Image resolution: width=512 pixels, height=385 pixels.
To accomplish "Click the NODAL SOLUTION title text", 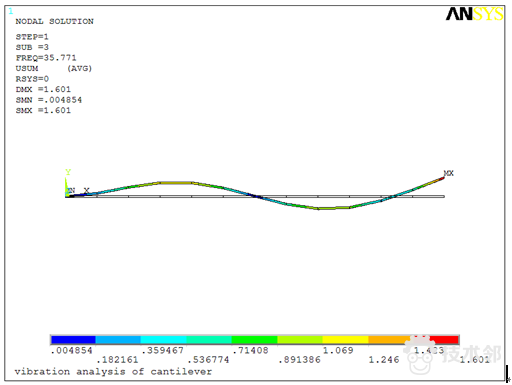I will pyautogui.click(x=55, y=21).
